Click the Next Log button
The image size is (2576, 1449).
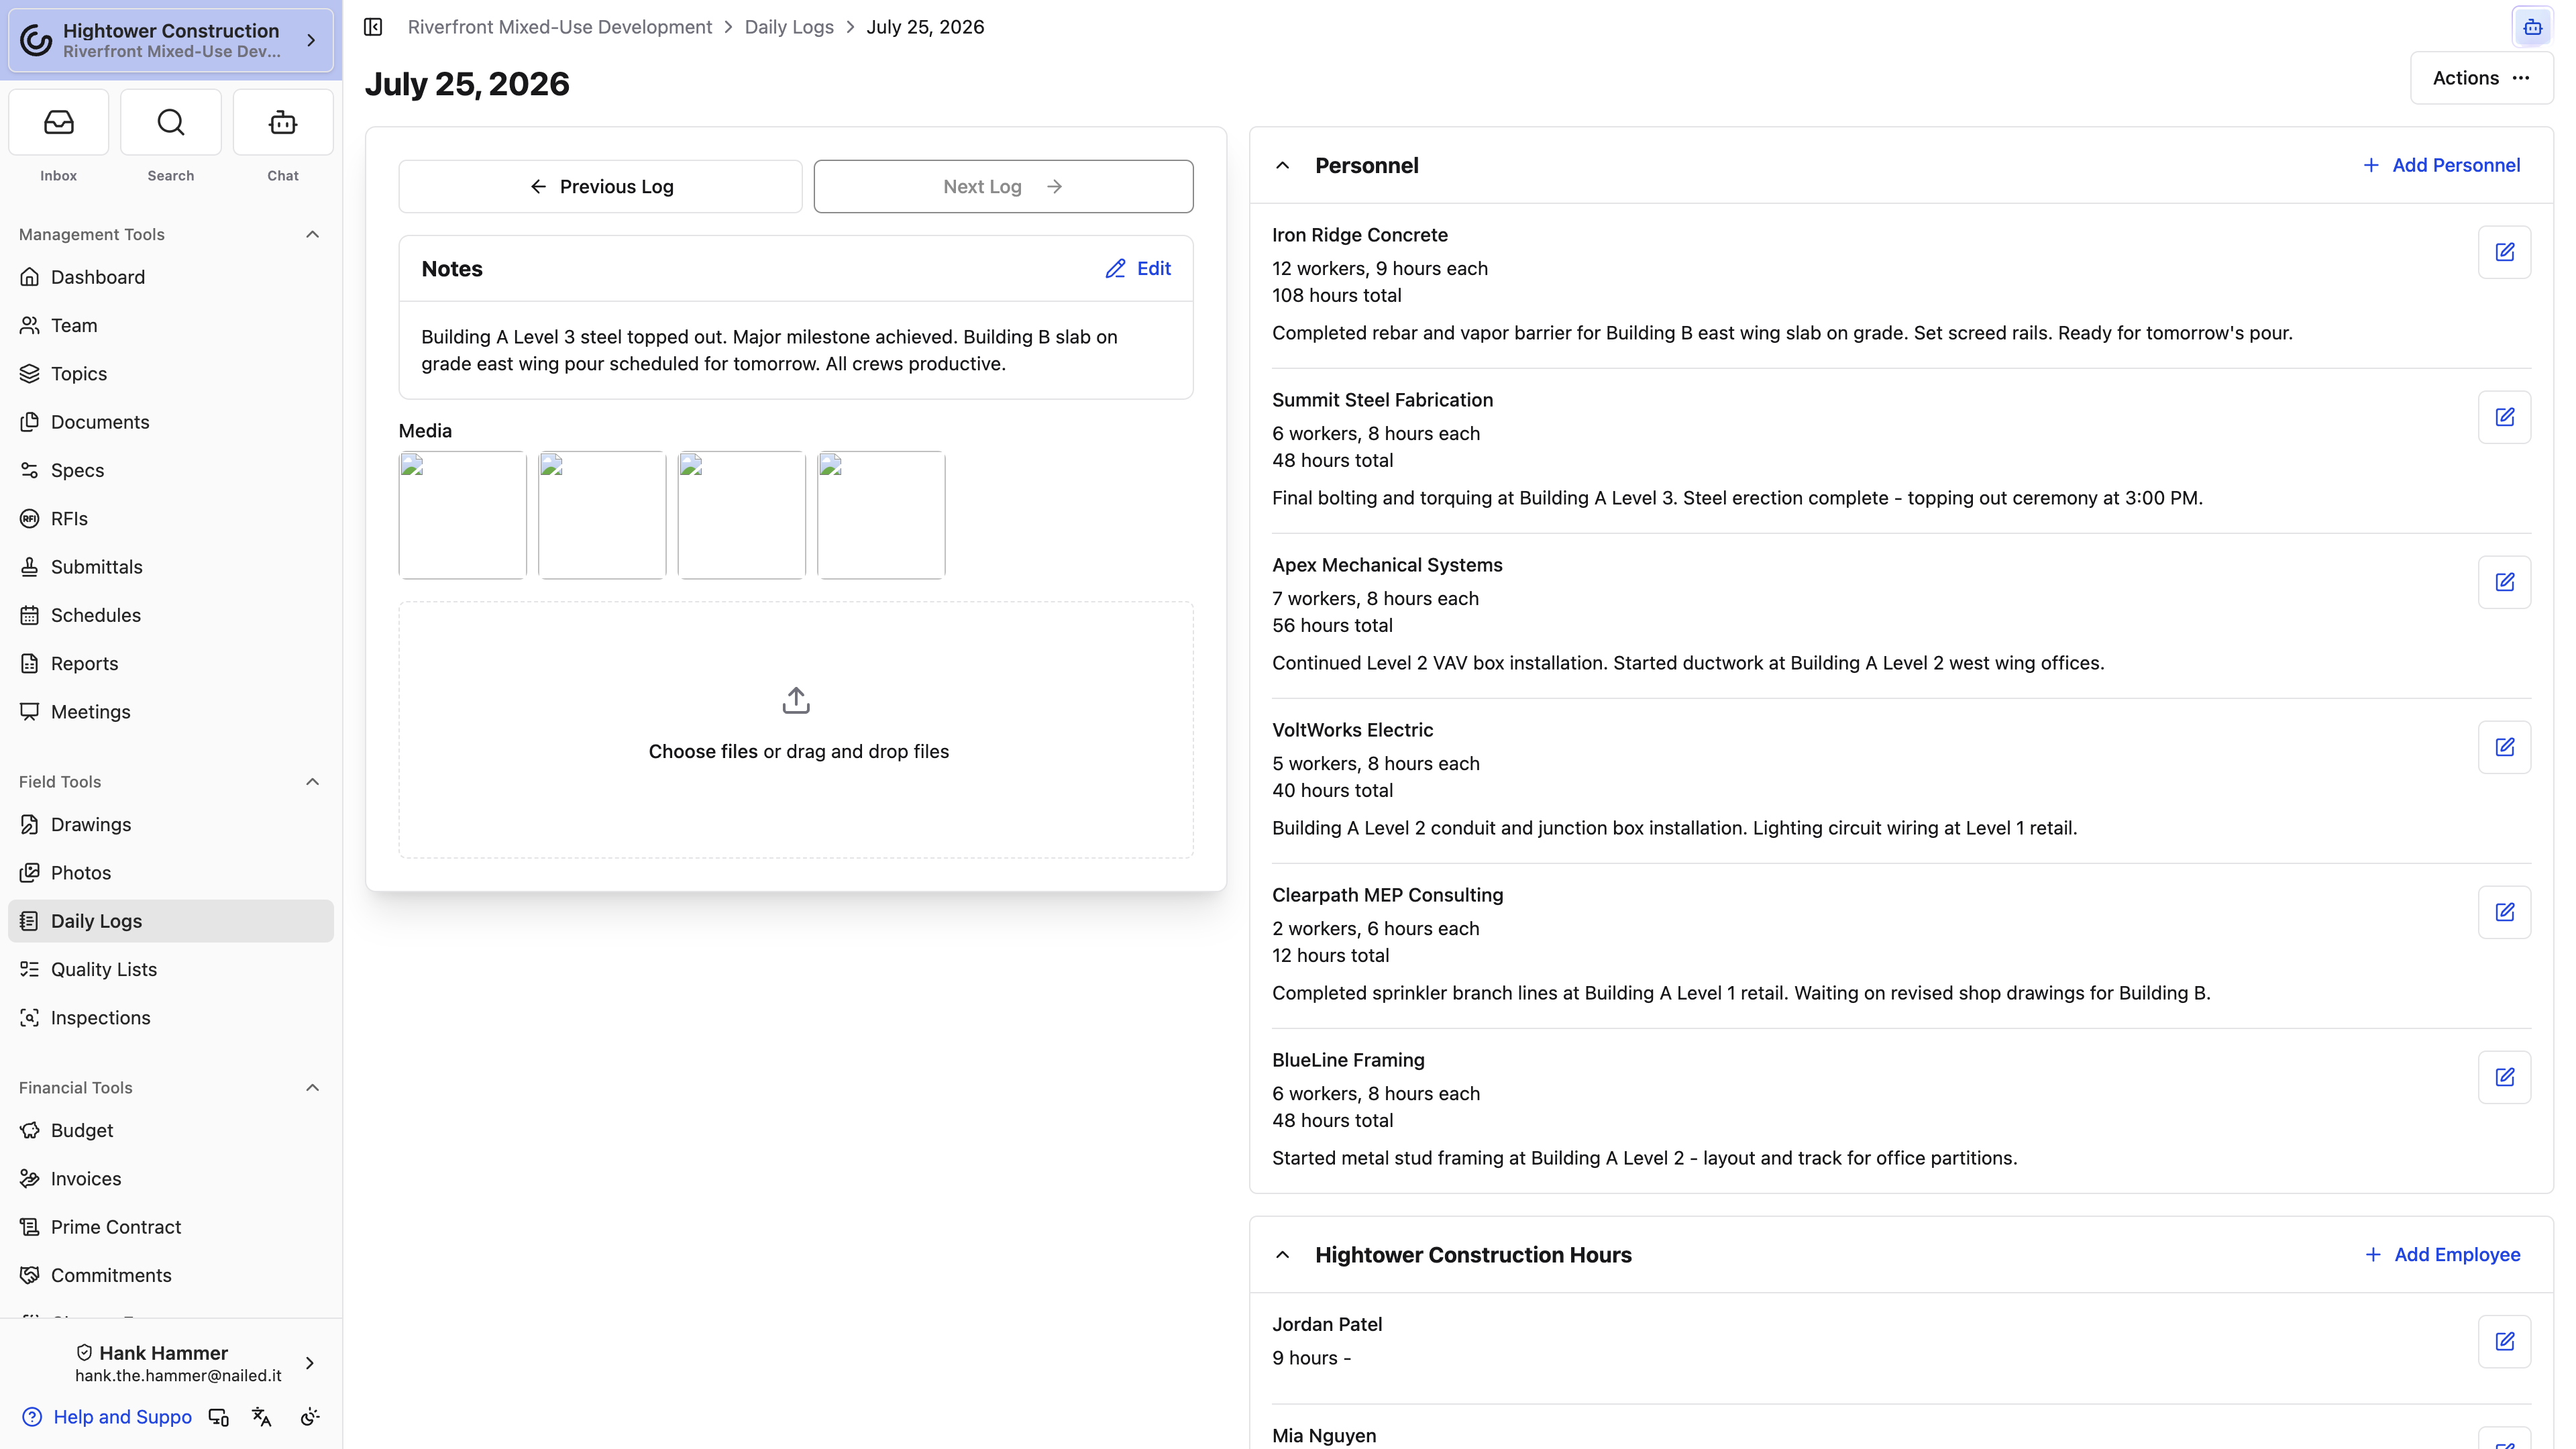(x=1003, y=187)
